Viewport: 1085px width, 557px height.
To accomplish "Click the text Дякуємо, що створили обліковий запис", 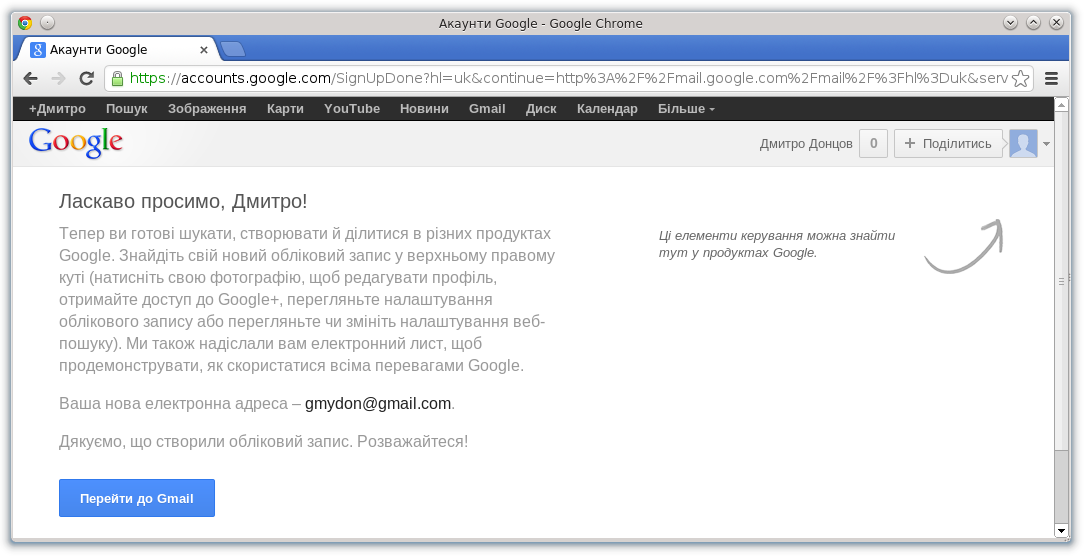I will 206,441.
